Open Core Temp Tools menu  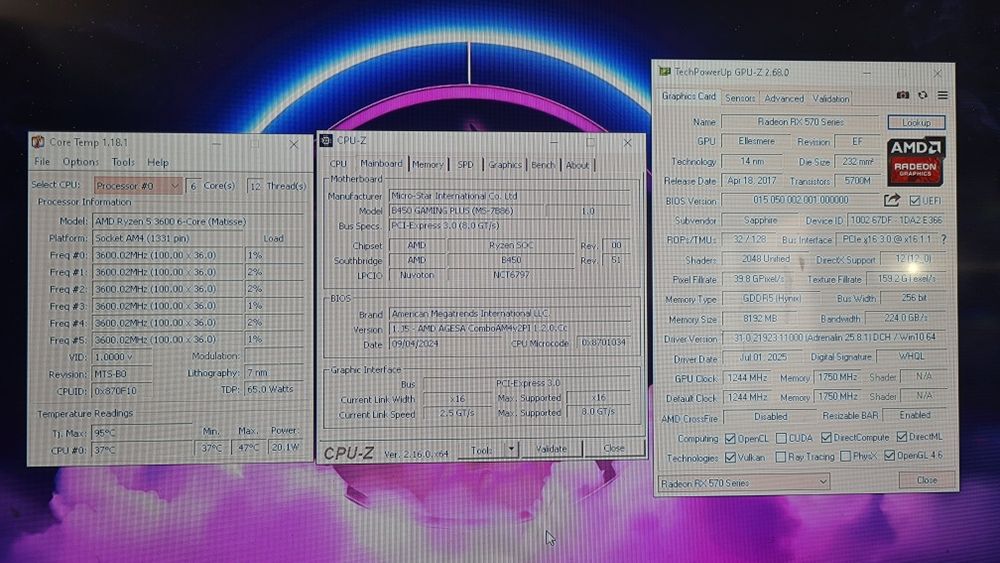tap(123, 162)
